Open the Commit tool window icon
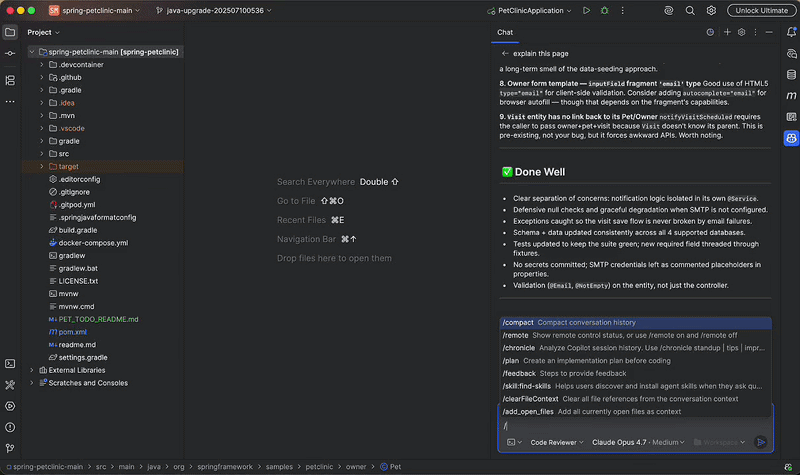Image resolution: width=800 pixels, height=475 pixels. point(10,54)
